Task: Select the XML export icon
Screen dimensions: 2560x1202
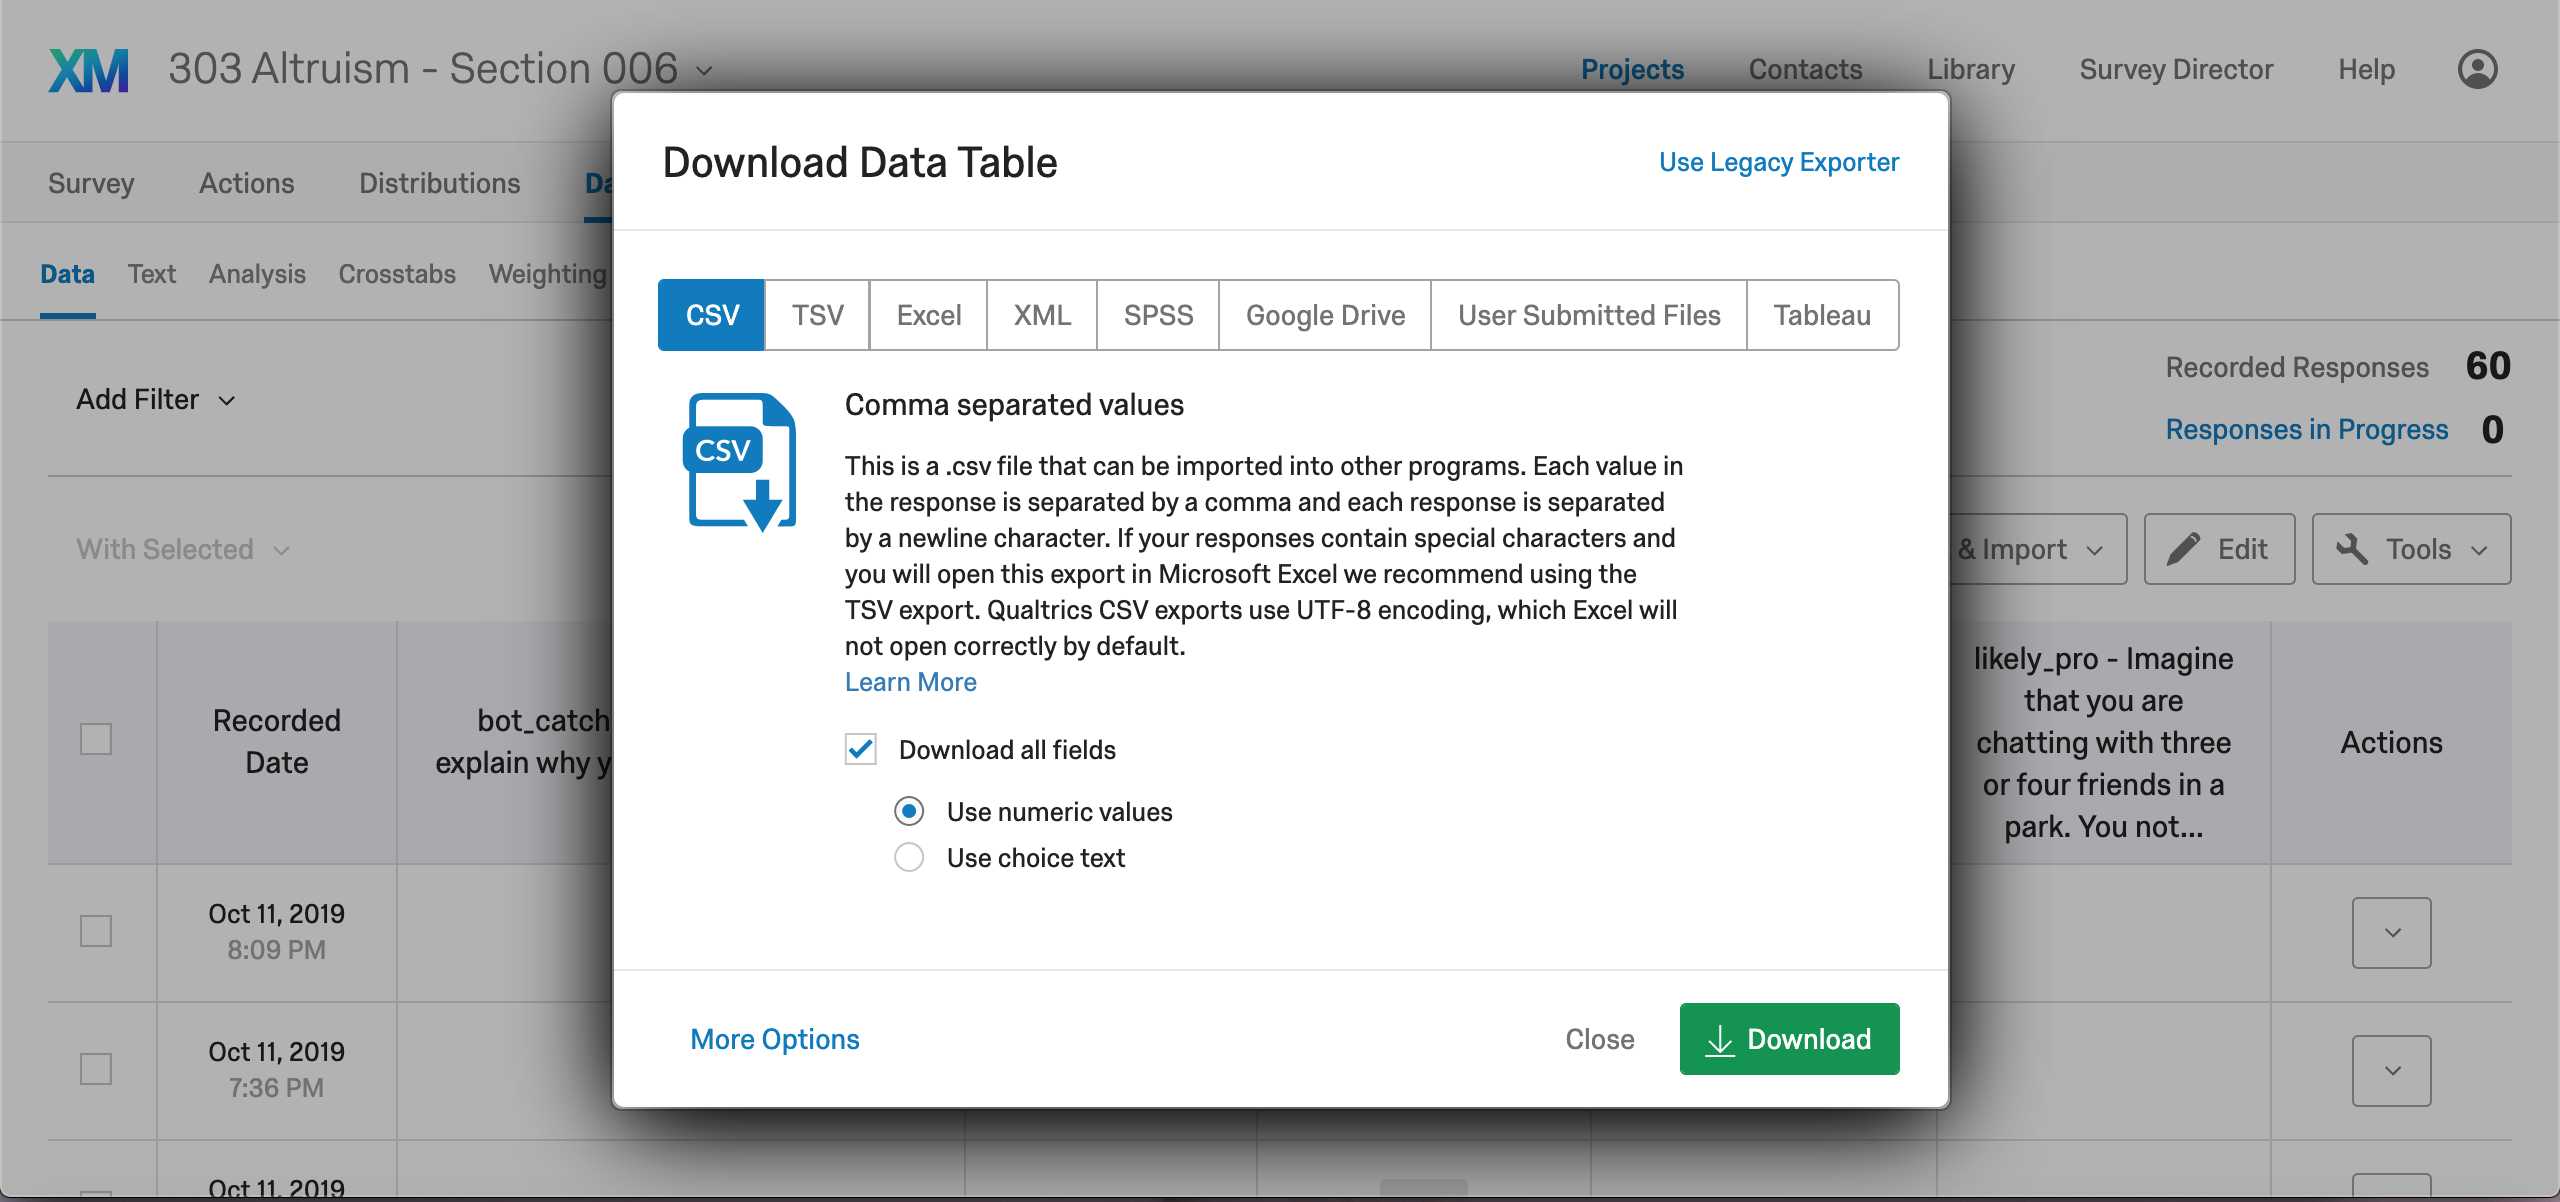Action: (x=1042, y=314)
